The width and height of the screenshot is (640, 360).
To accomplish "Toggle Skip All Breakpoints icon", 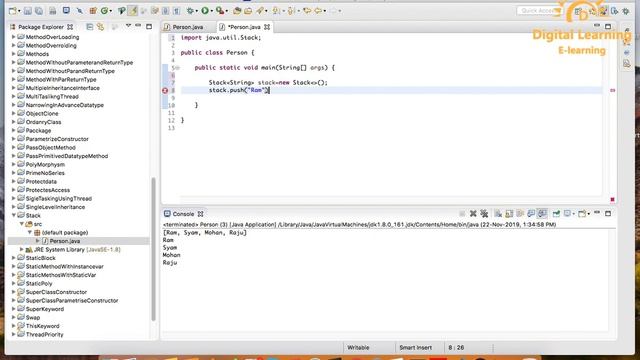I will [x=80, y=11].
